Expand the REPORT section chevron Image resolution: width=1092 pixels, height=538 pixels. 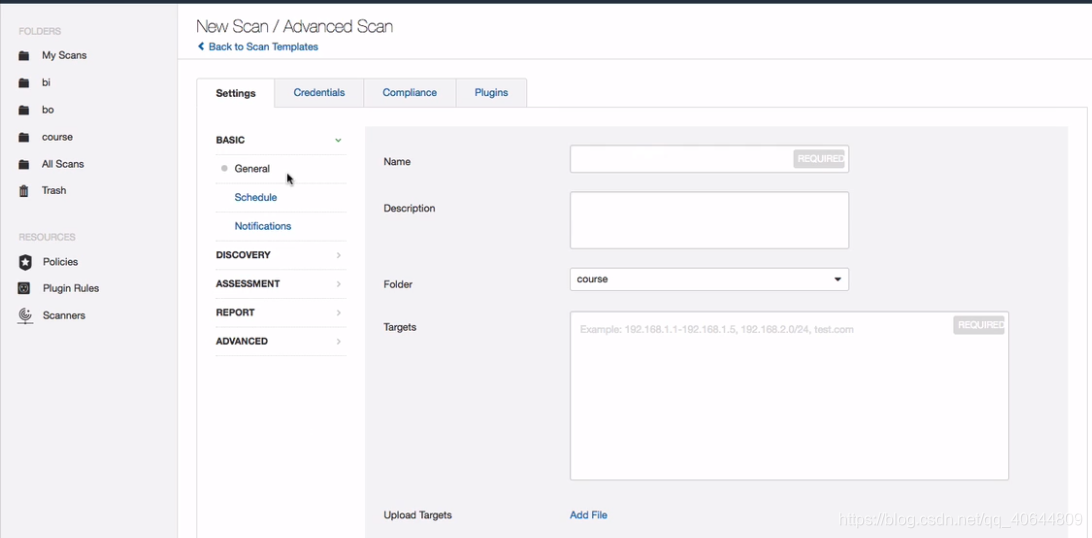tap(338, 312)
